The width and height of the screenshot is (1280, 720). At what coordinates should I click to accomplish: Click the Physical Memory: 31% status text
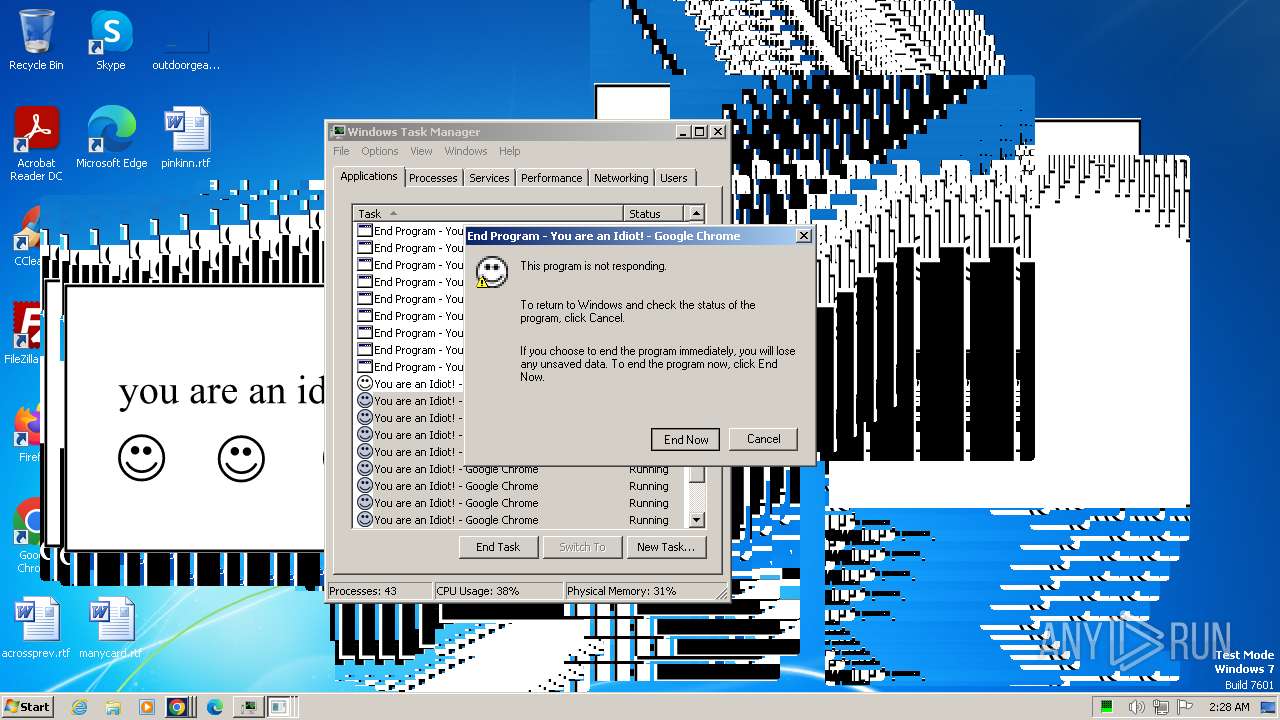tap(622, 591)
